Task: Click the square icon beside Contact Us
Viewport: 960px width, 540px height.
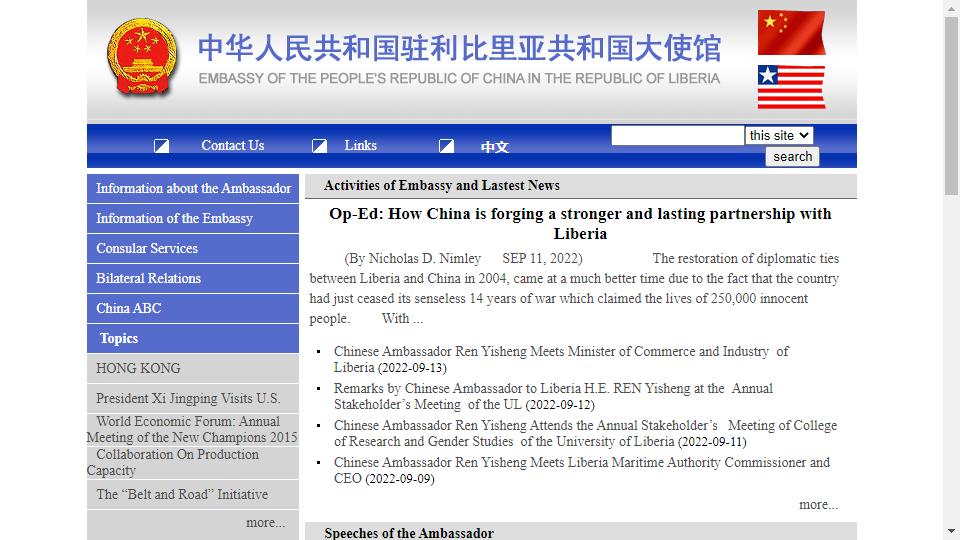Action: tap(162, 146)
